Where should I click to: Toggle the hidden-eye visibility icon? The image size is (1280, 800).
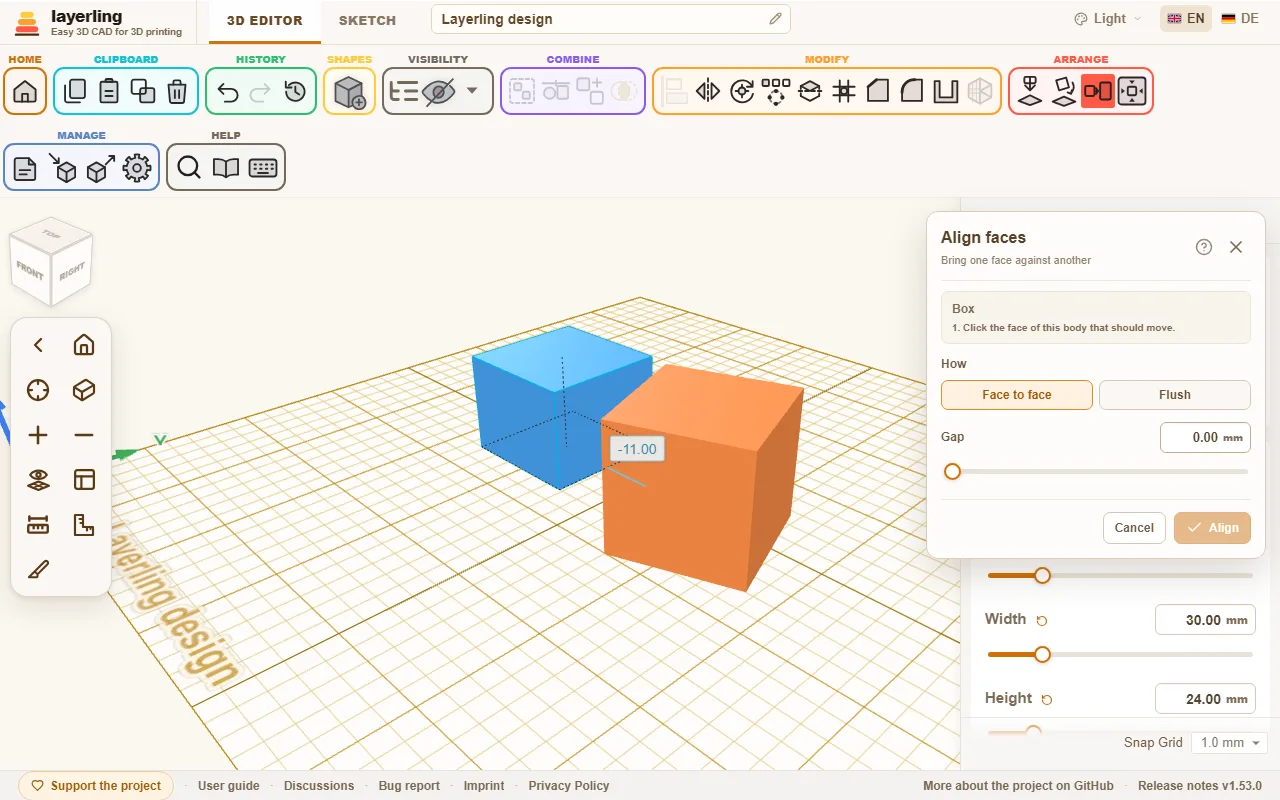point(438,92)
